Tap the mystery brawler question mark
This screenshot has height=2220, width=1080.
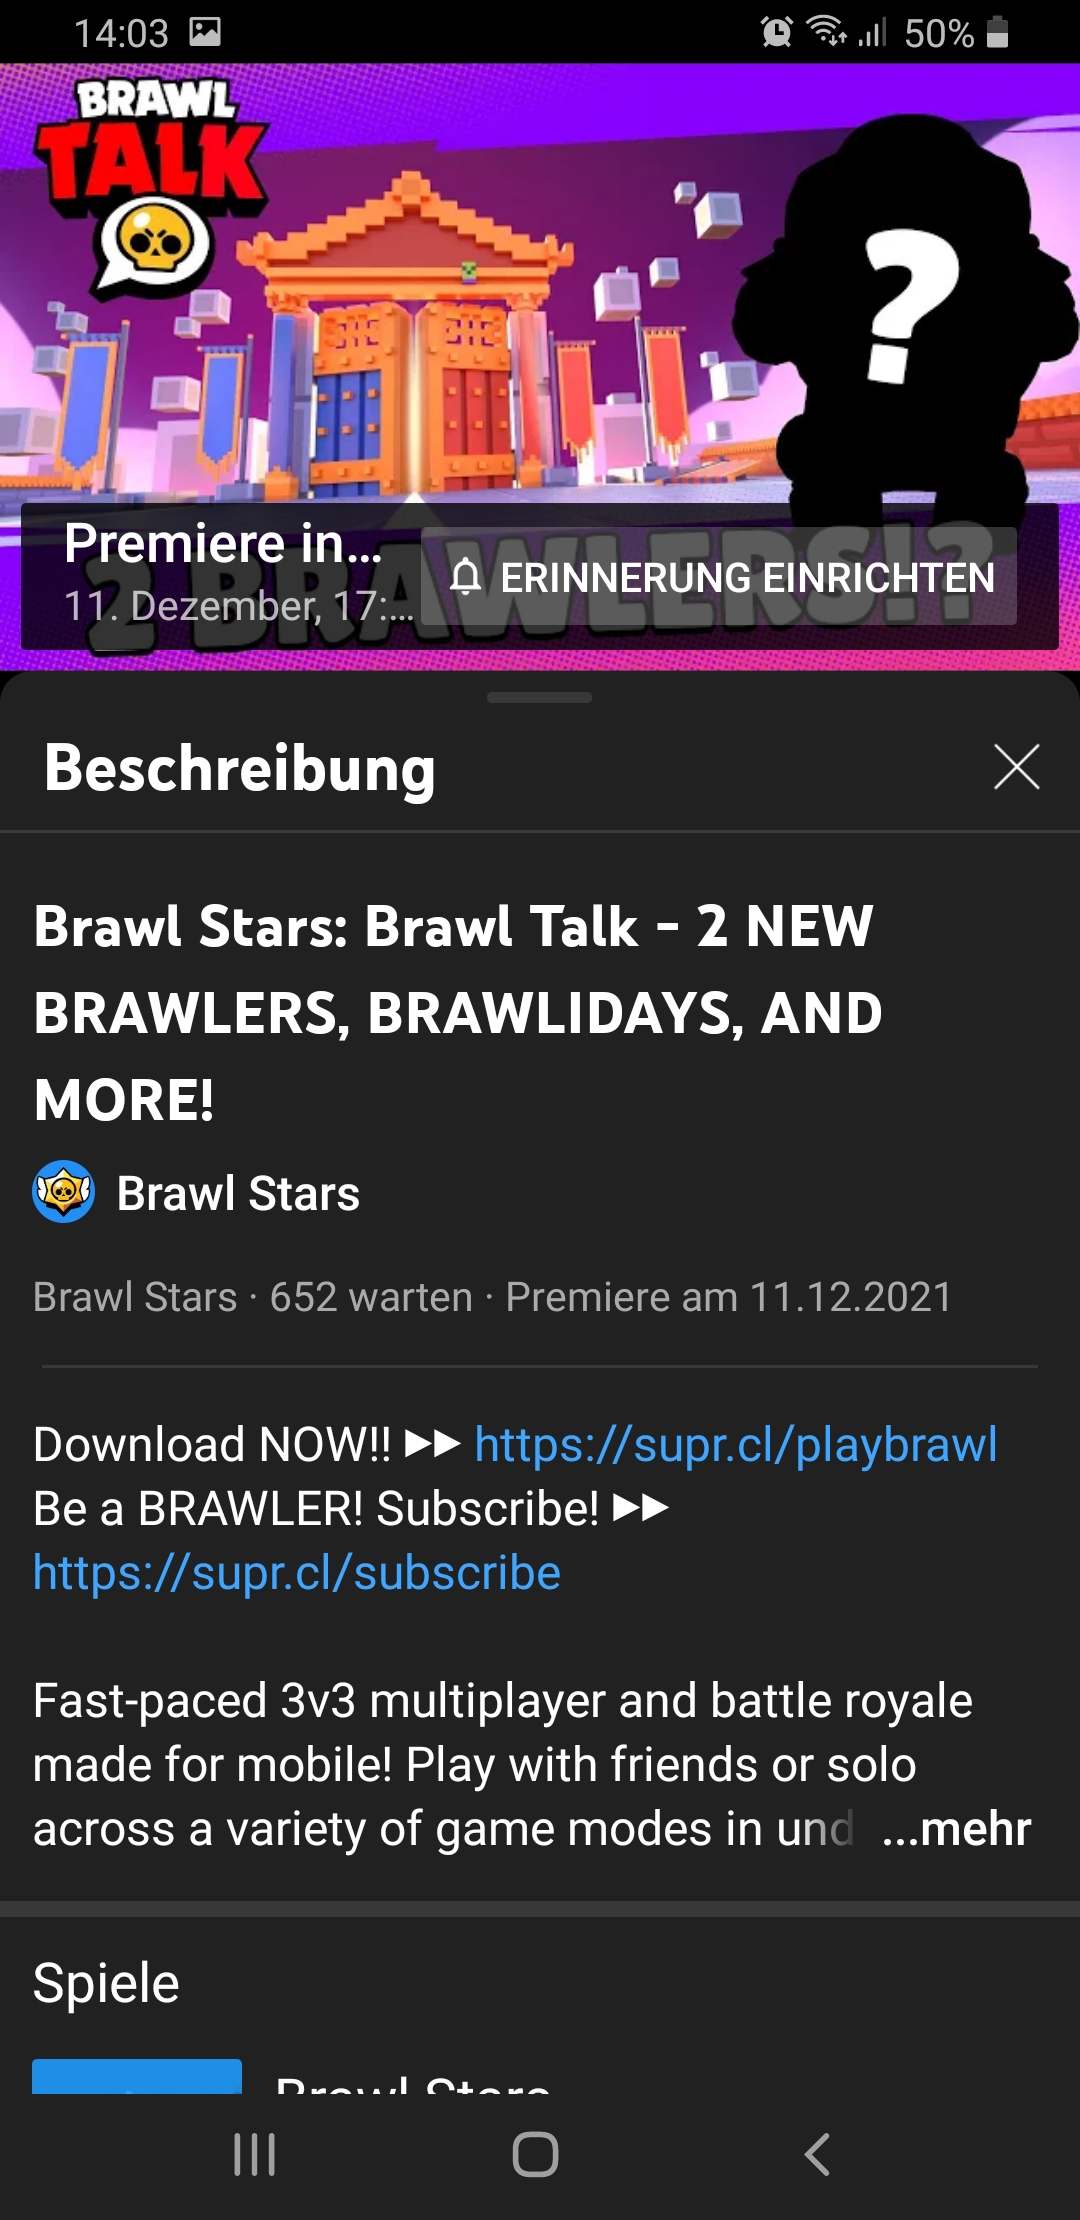point(911,305)
